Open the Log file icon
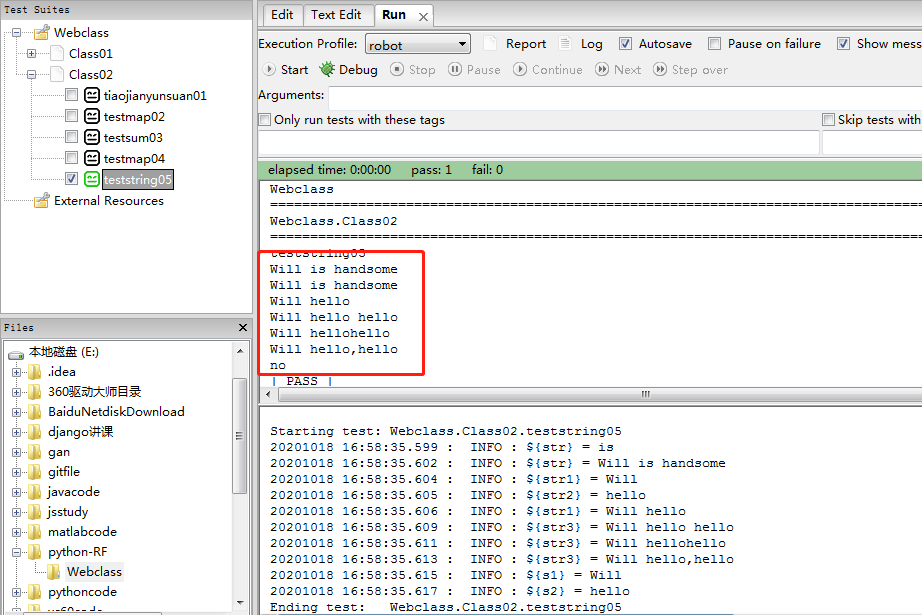 [565, 44]
